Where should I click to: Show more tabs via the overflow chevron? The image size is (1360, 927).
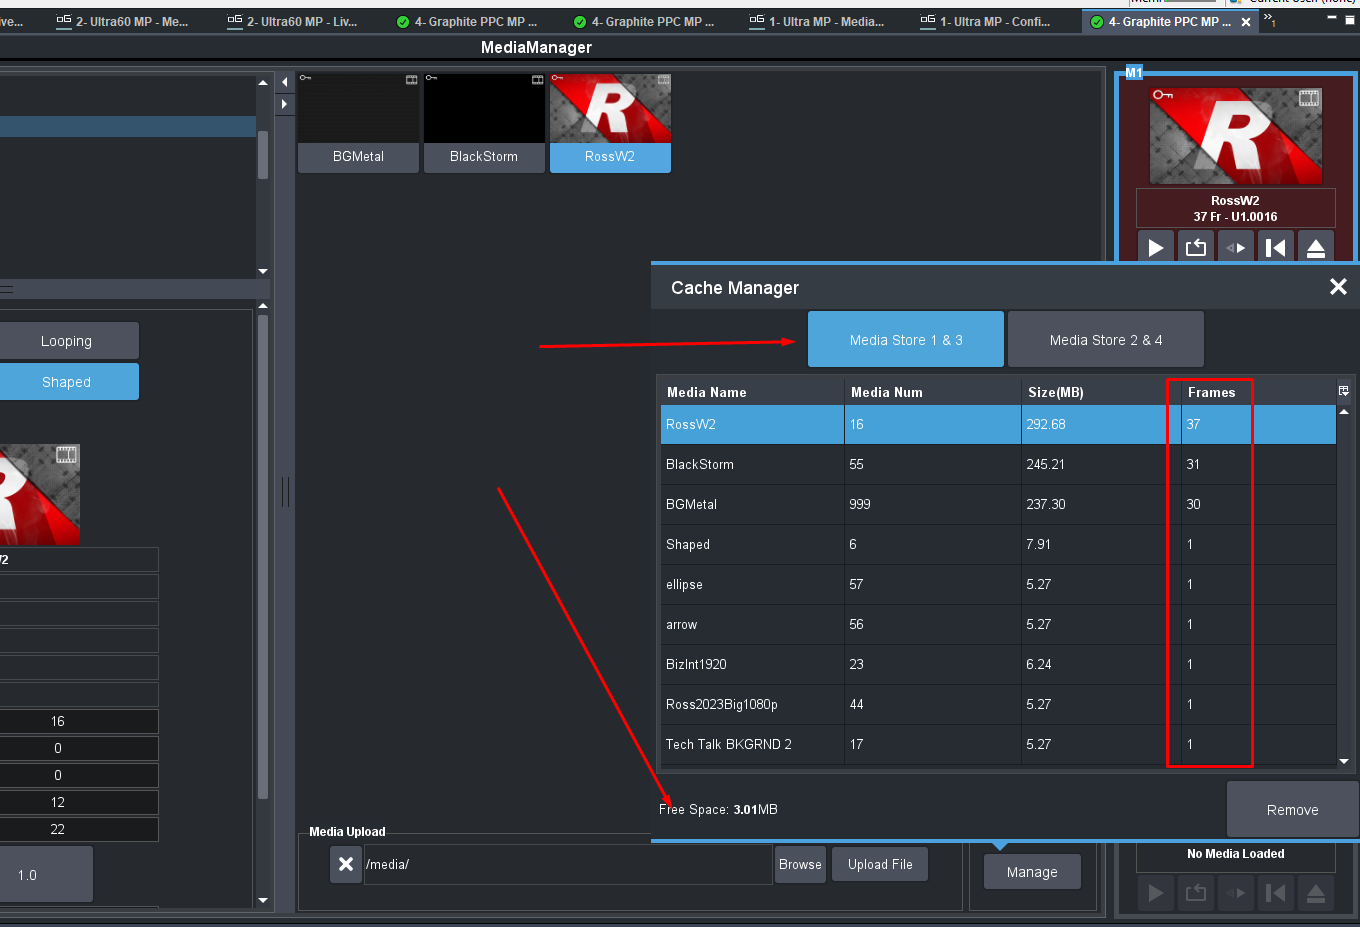coord(1269,19)
